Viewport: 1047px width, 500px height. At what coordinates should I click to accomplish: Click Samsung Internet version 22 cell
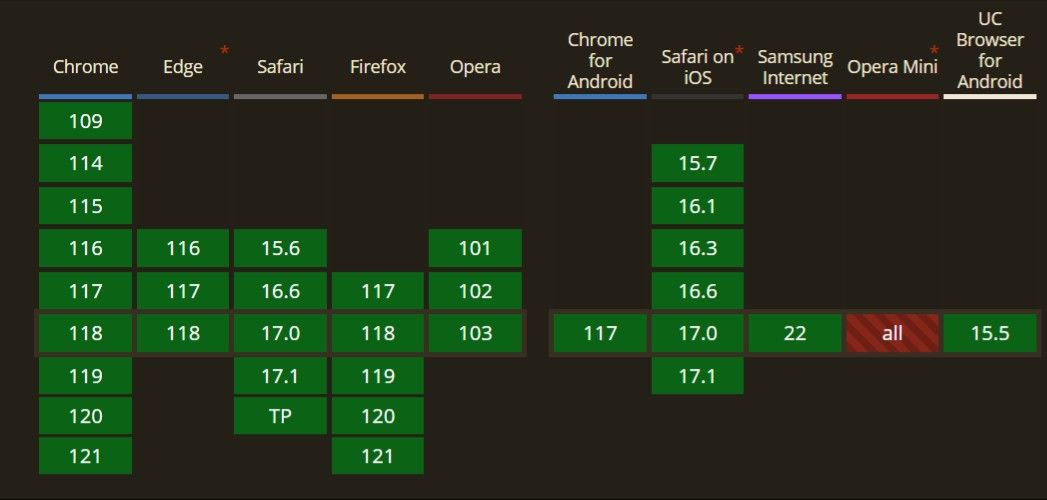[795, 333]
